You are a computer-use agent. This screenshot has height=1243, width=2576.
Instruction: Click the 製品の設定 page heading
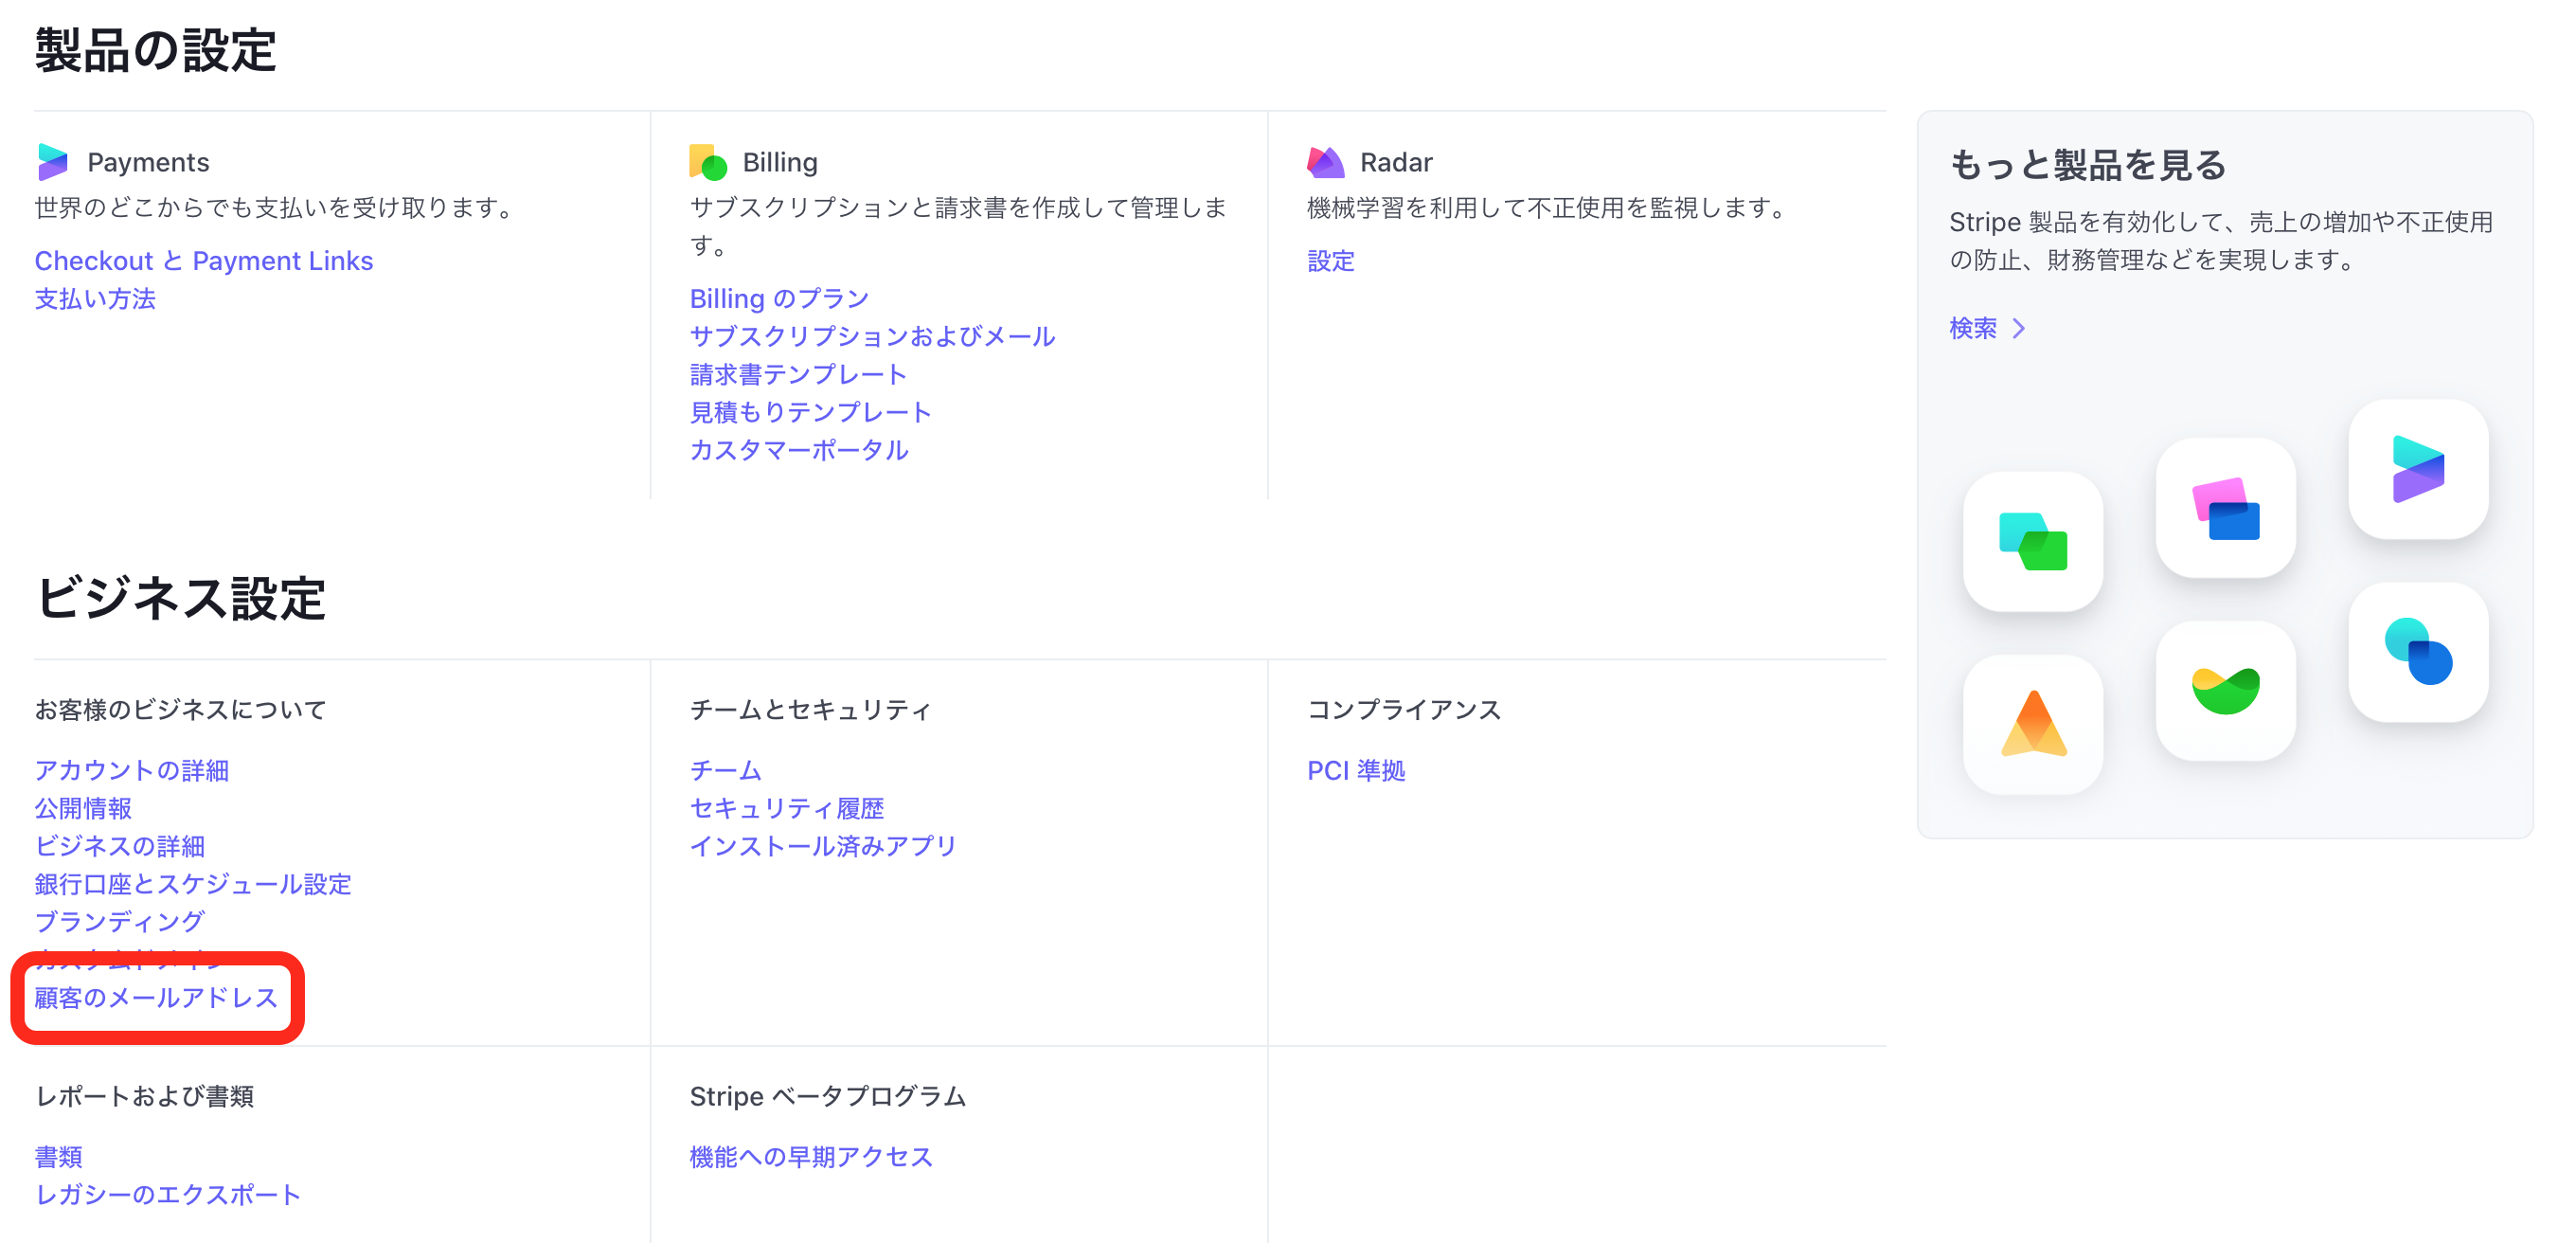pyautogui.click(x=155, y=50)
